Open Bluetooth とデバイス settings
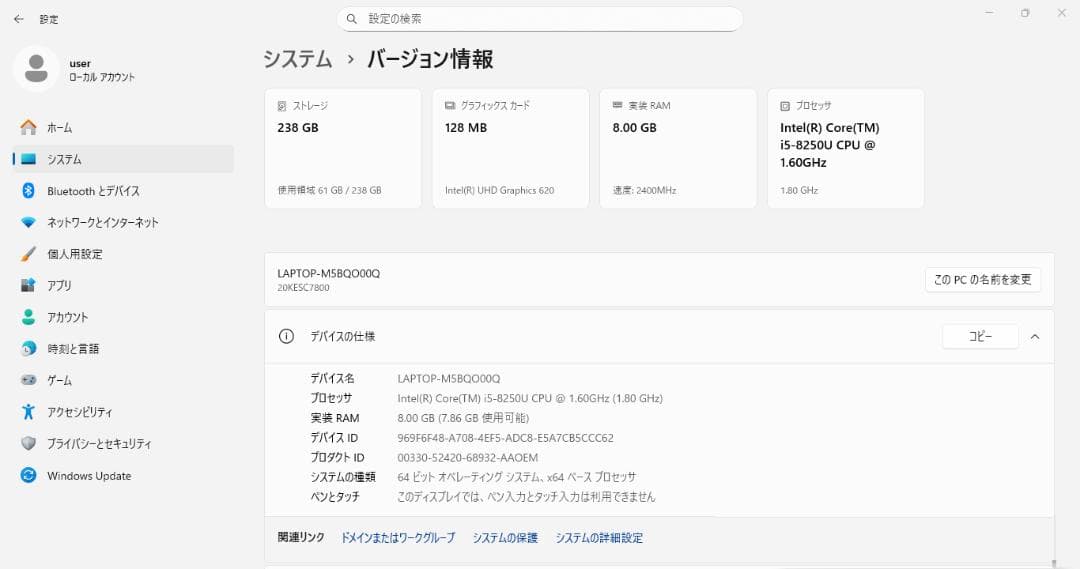The width and height of the screenshot is (1080, 569). pos(123,191)
